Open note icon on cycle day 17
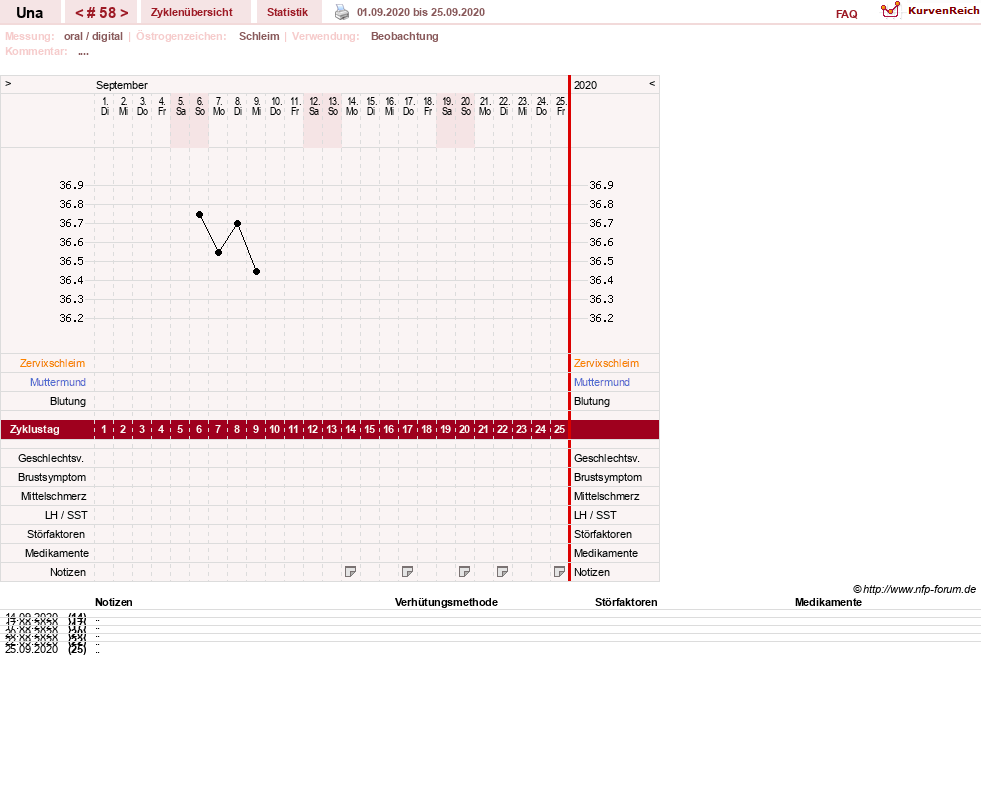 407,571
